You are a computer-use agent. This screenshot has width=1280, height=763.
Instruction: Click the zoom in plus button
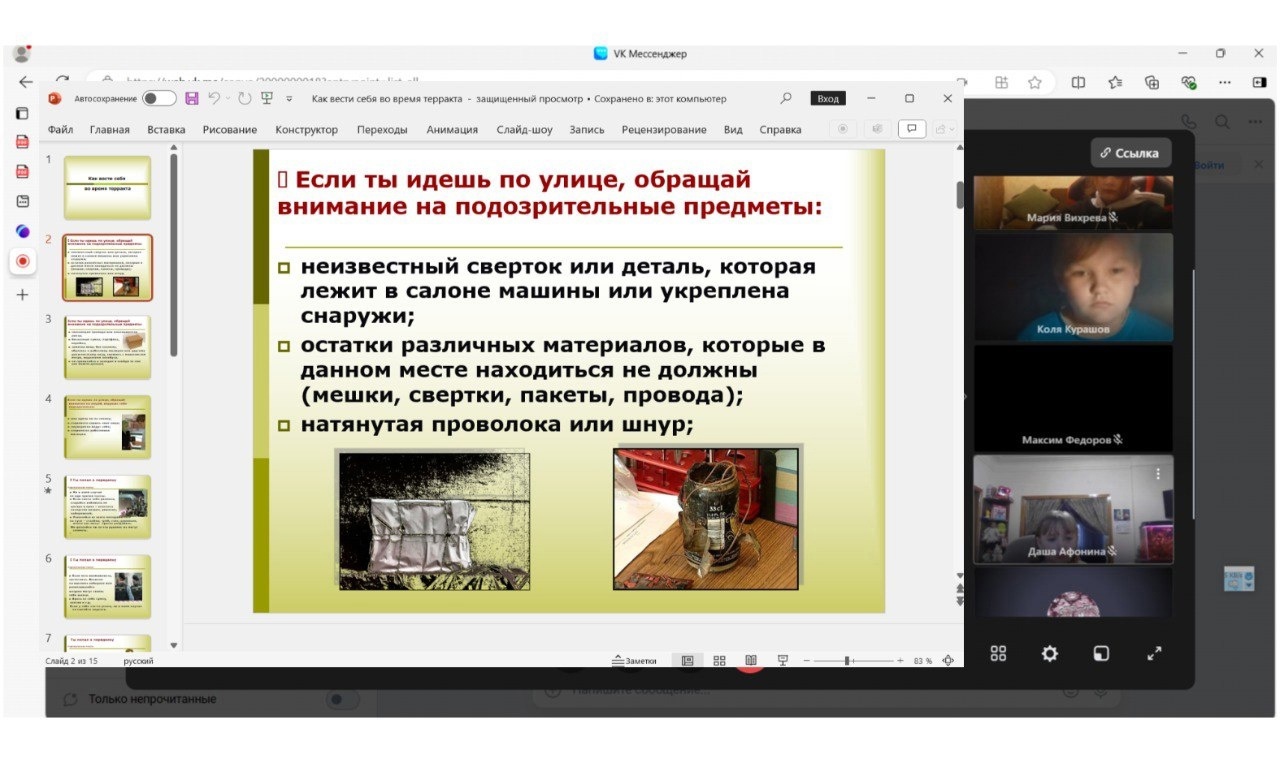(900, 661)
